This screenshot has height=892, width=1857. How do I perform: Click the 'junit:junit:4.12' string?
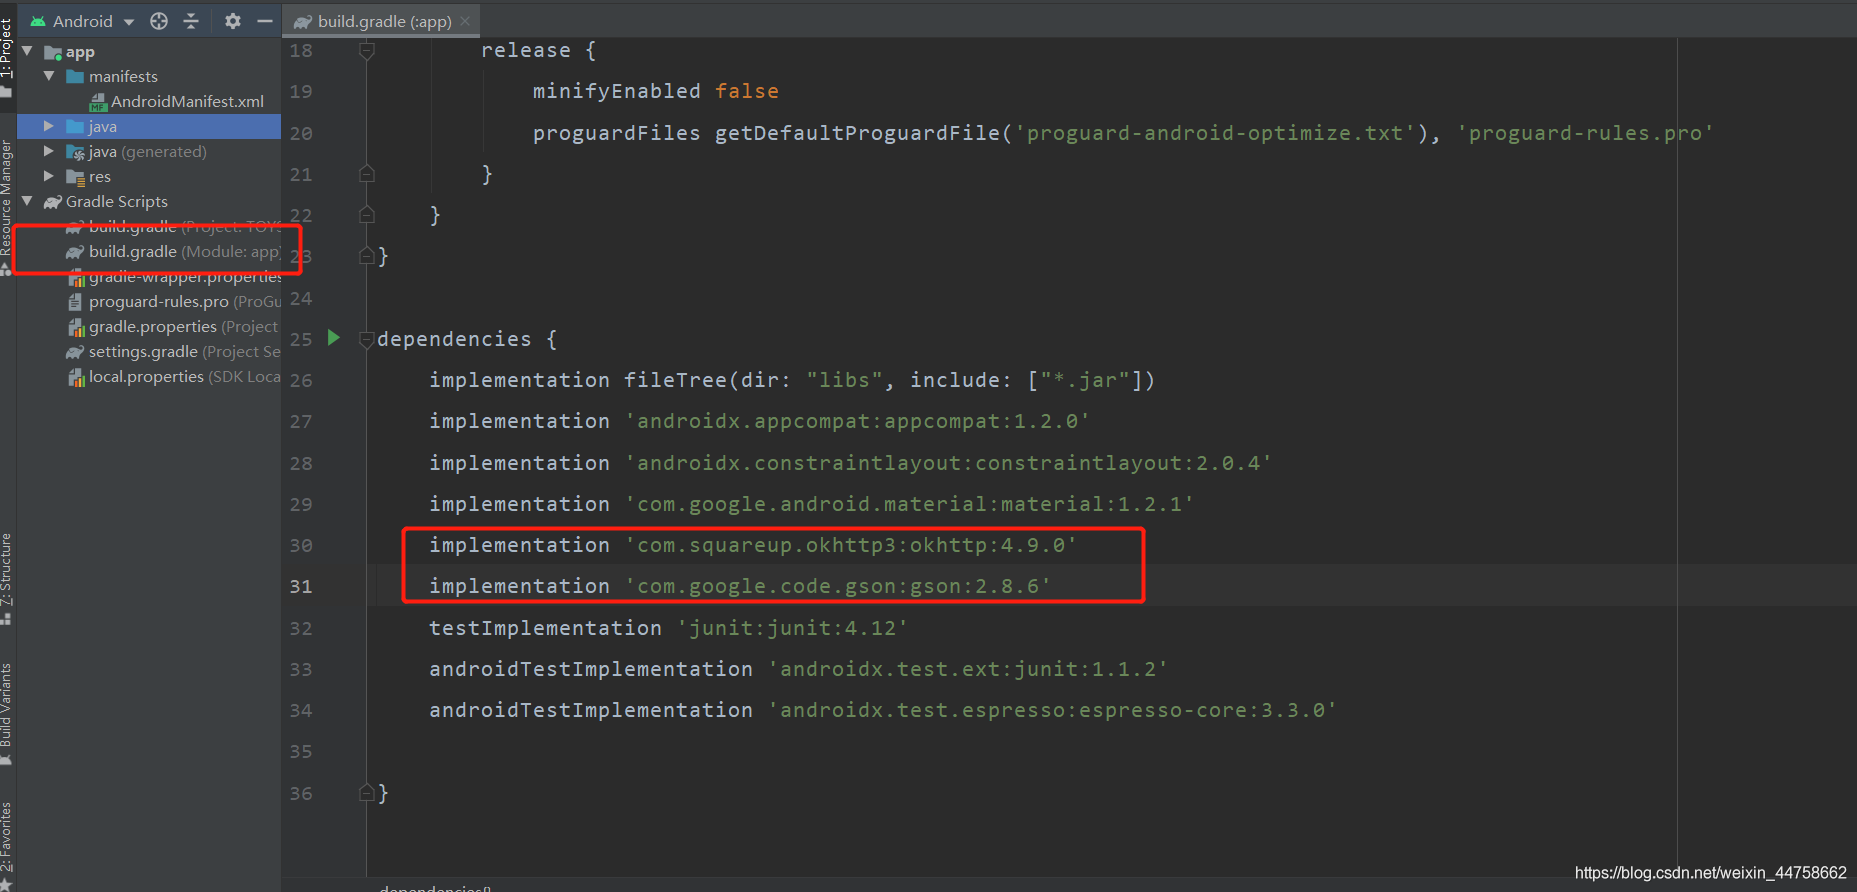click(792, 628)
